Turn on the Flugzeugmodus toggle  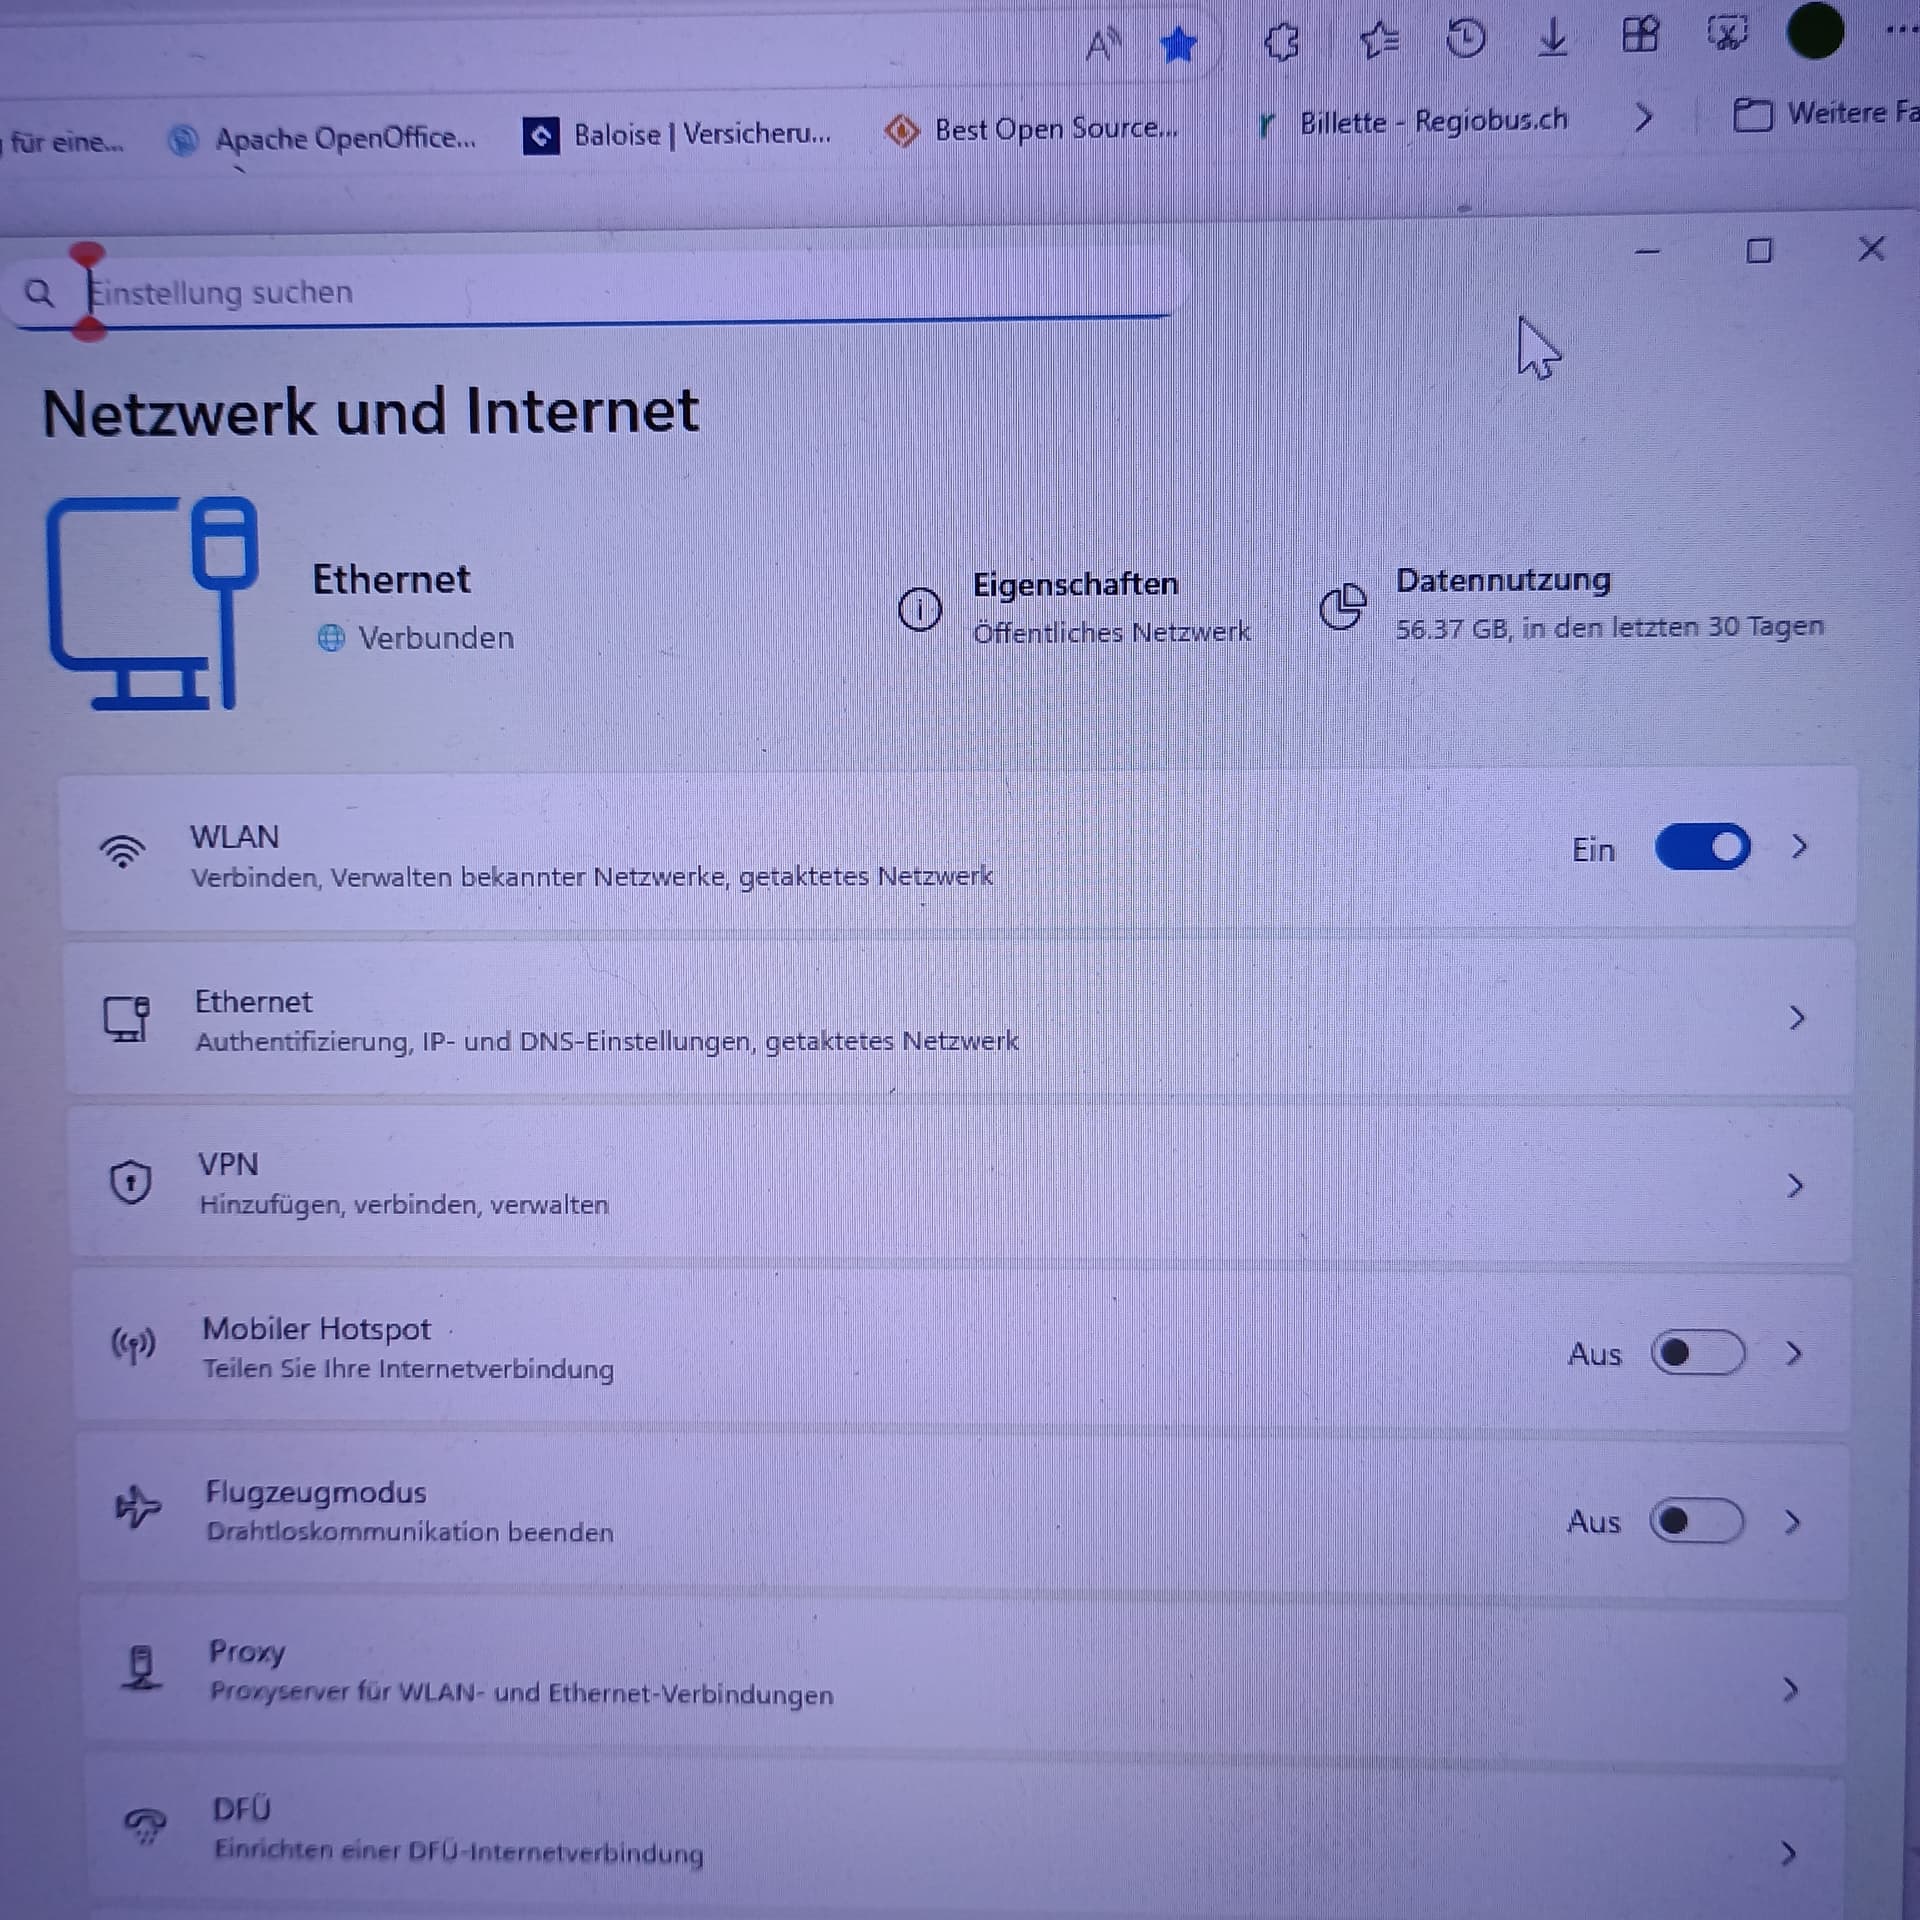click(1697, 1521)
